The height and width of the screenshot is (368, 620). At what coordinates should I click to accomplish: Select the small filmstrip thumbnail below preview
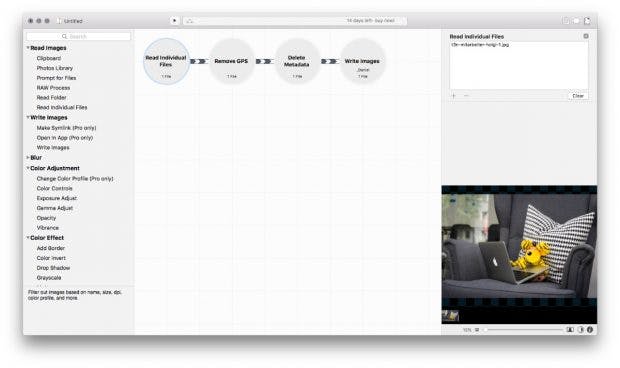(450, 316)
